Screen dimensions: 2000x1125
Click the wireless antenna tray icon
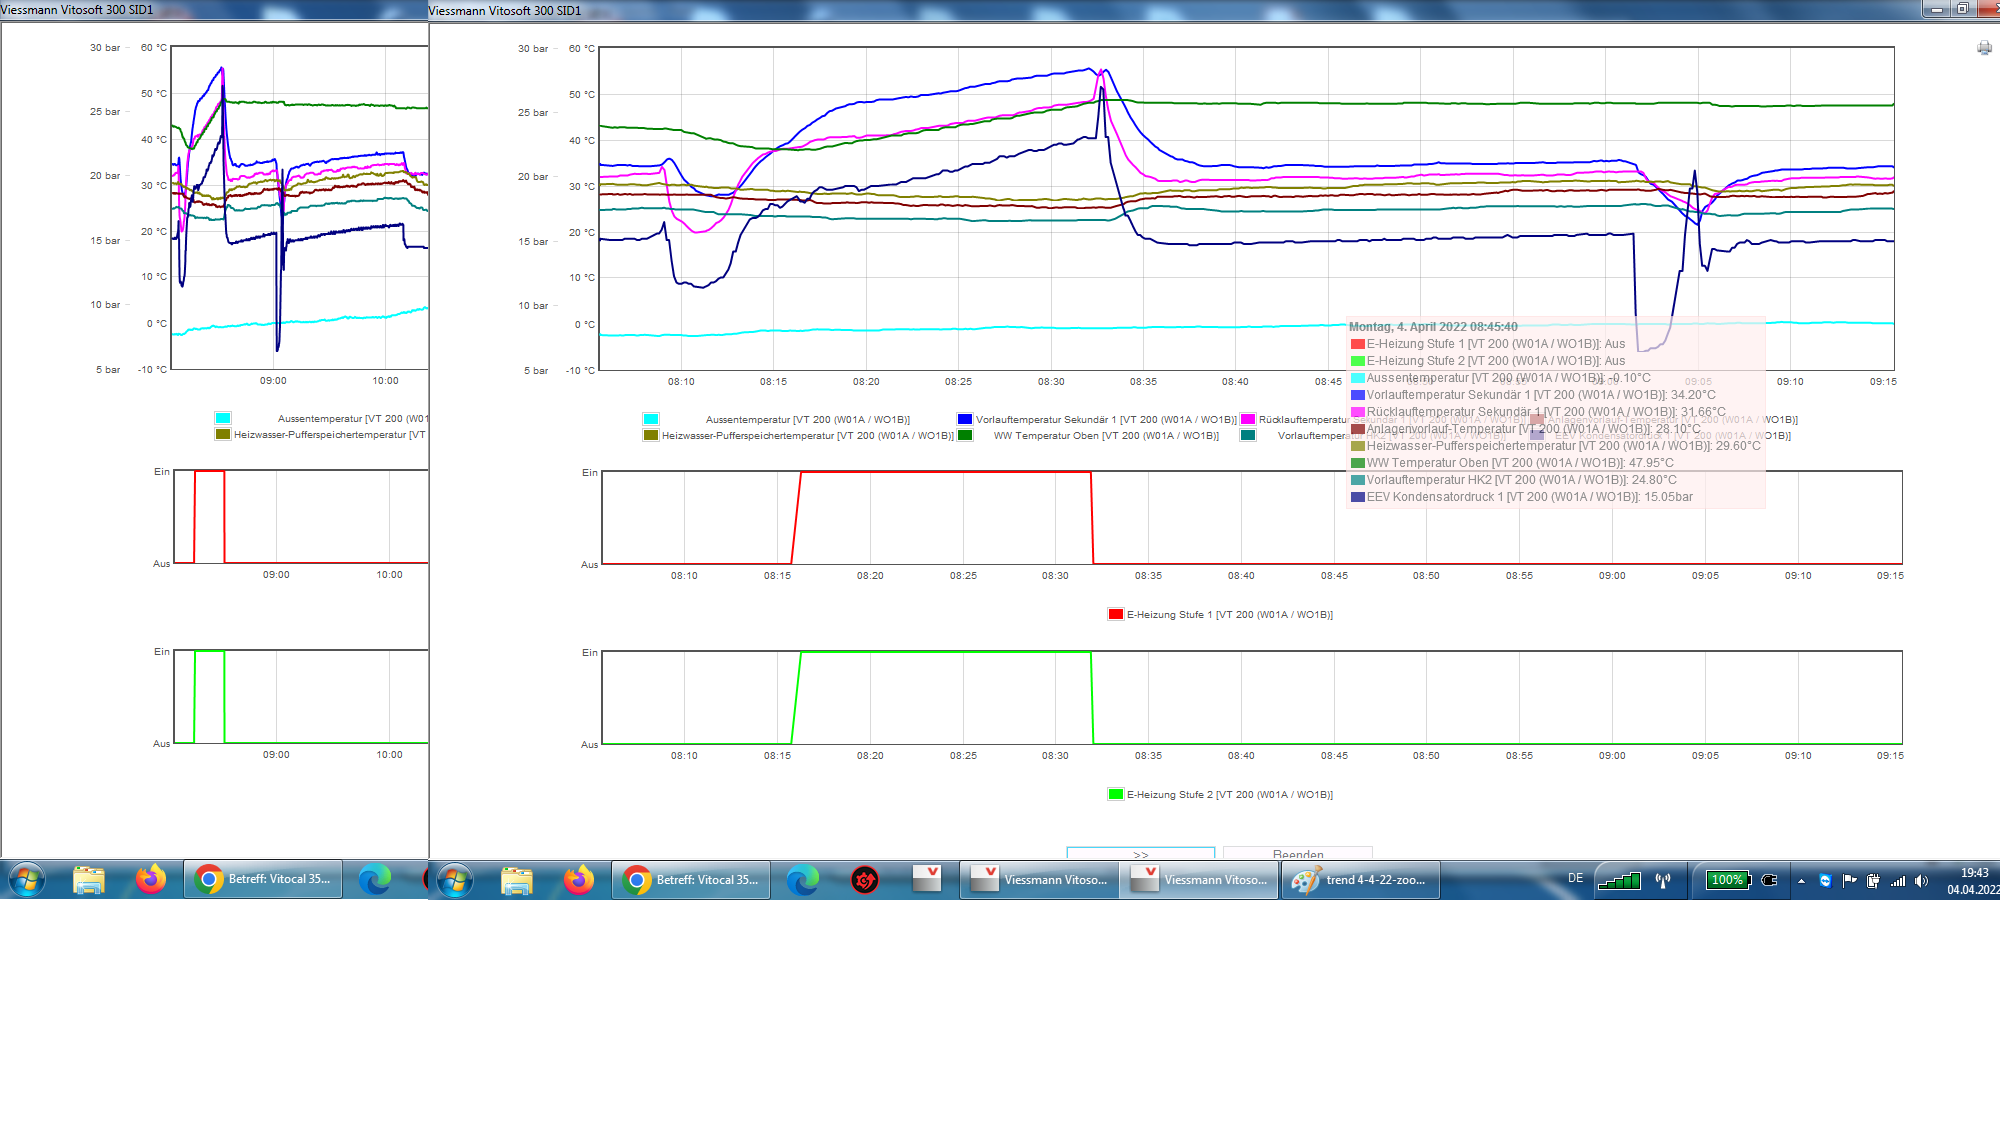tap(1663, 880)
